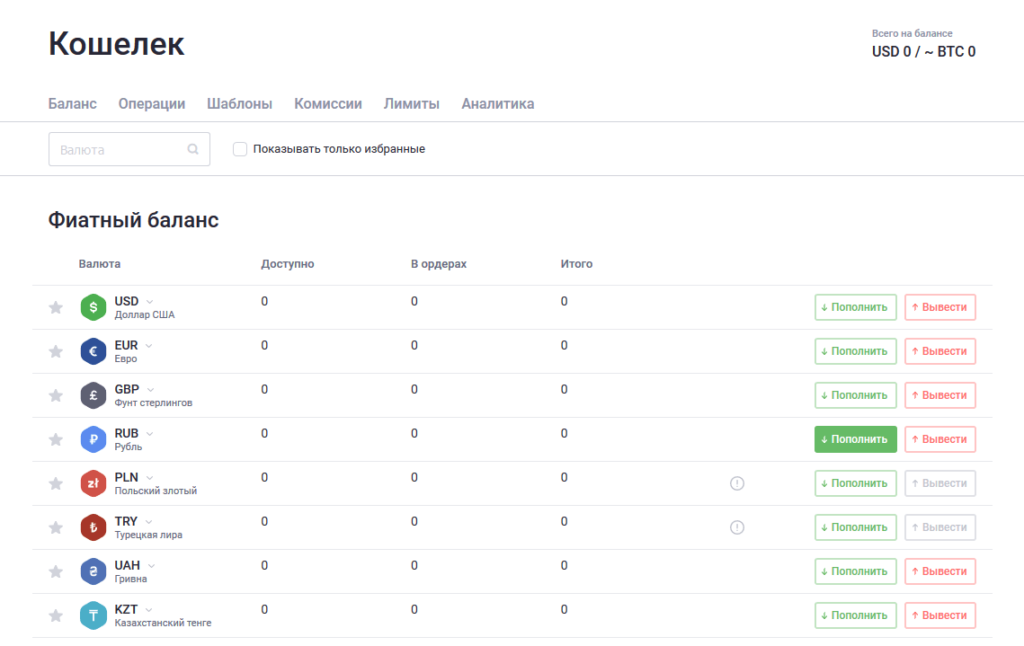Click the KZT tenge currency icon

point(93,616)
